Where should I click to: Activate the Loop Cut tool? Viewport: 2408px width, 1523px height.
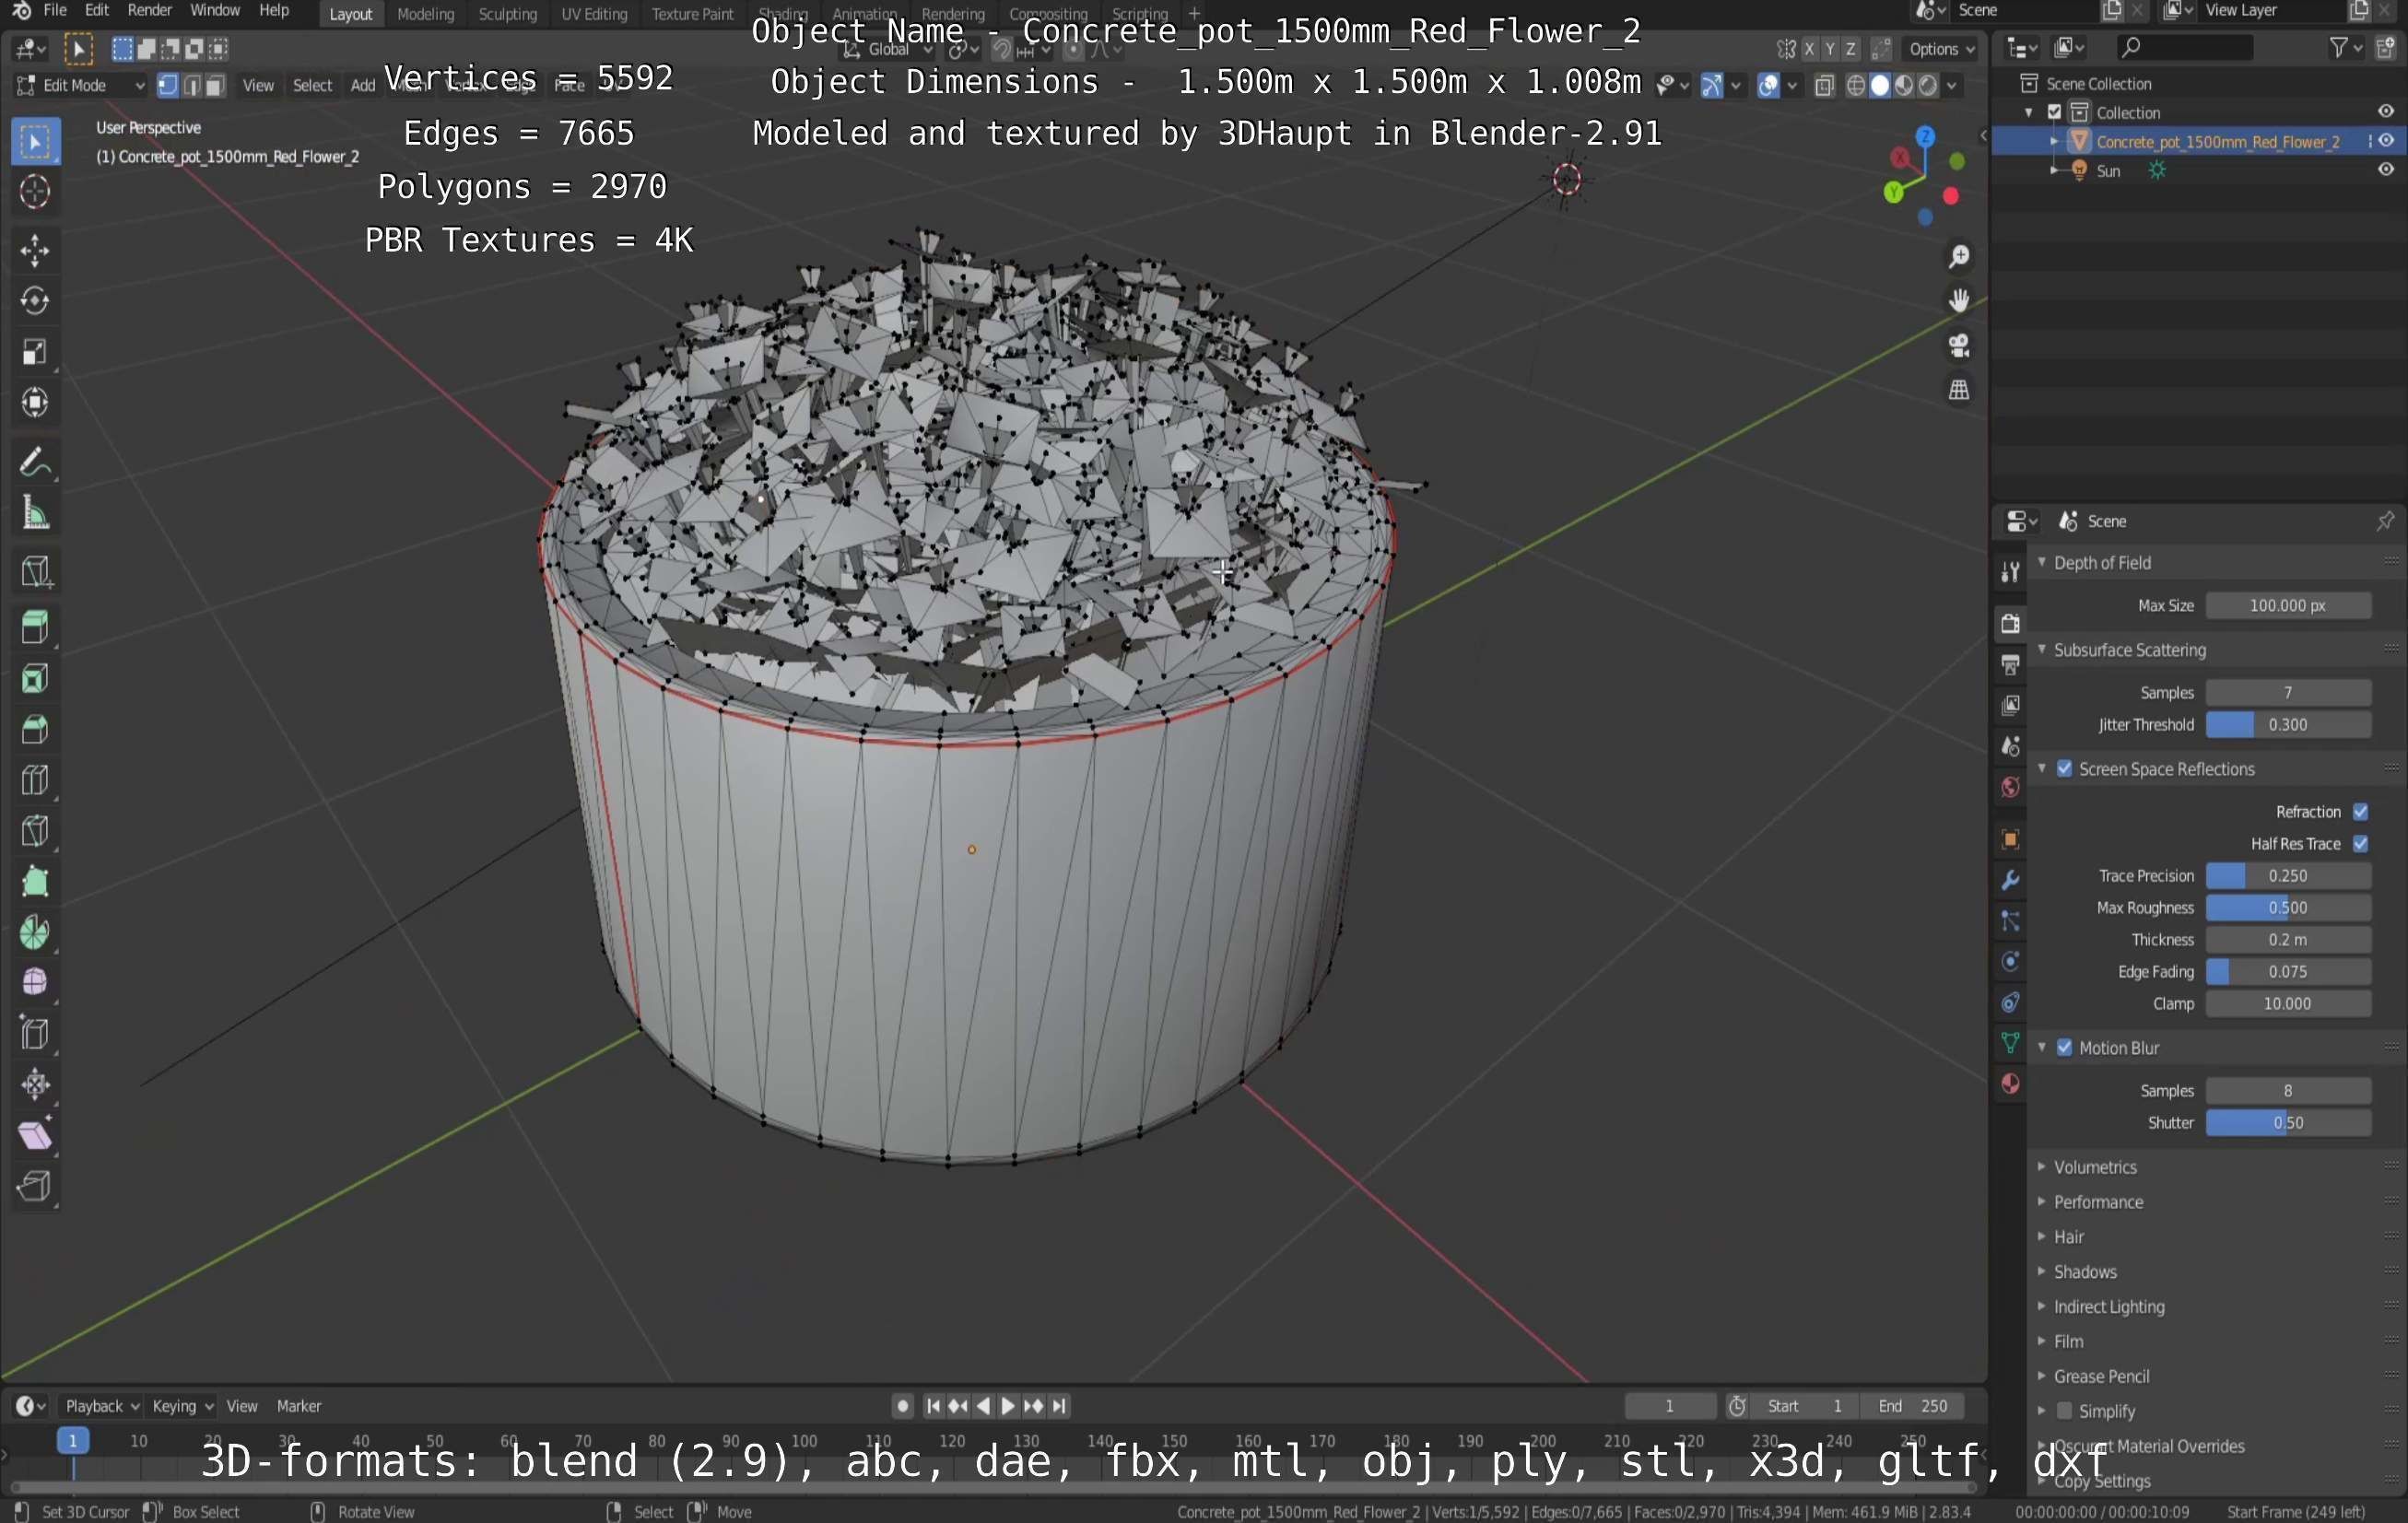35,780
